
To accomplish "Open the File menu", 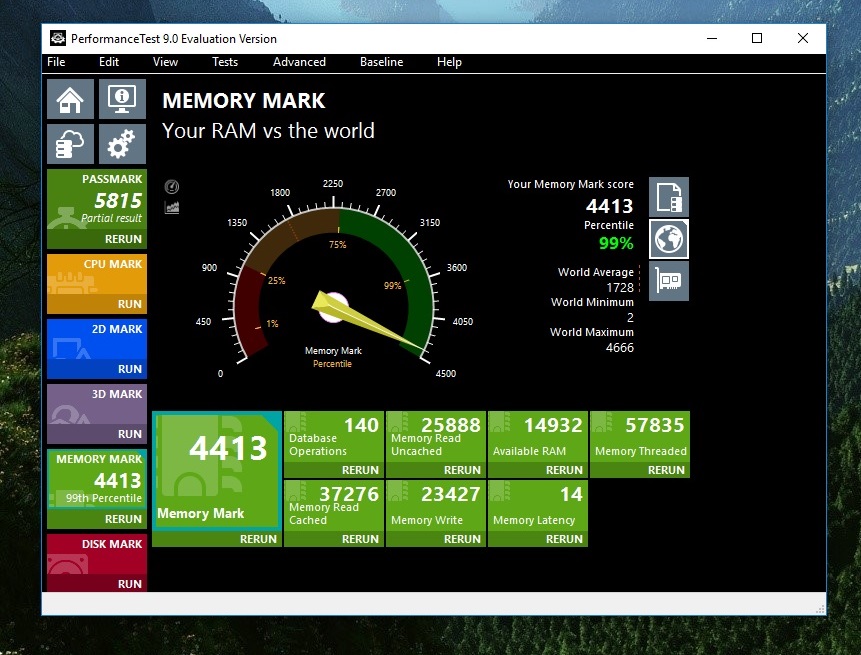I will (56, 62).
